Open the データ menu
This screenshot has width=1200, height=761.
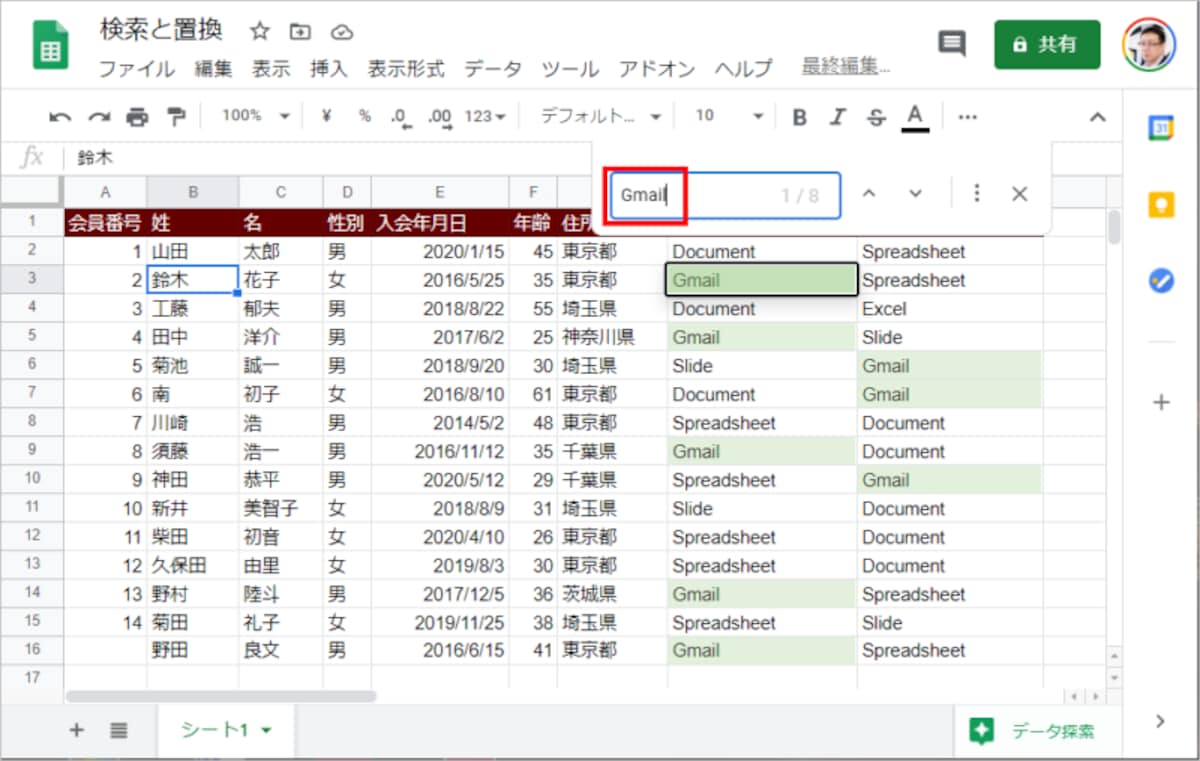tap(493, 69)
